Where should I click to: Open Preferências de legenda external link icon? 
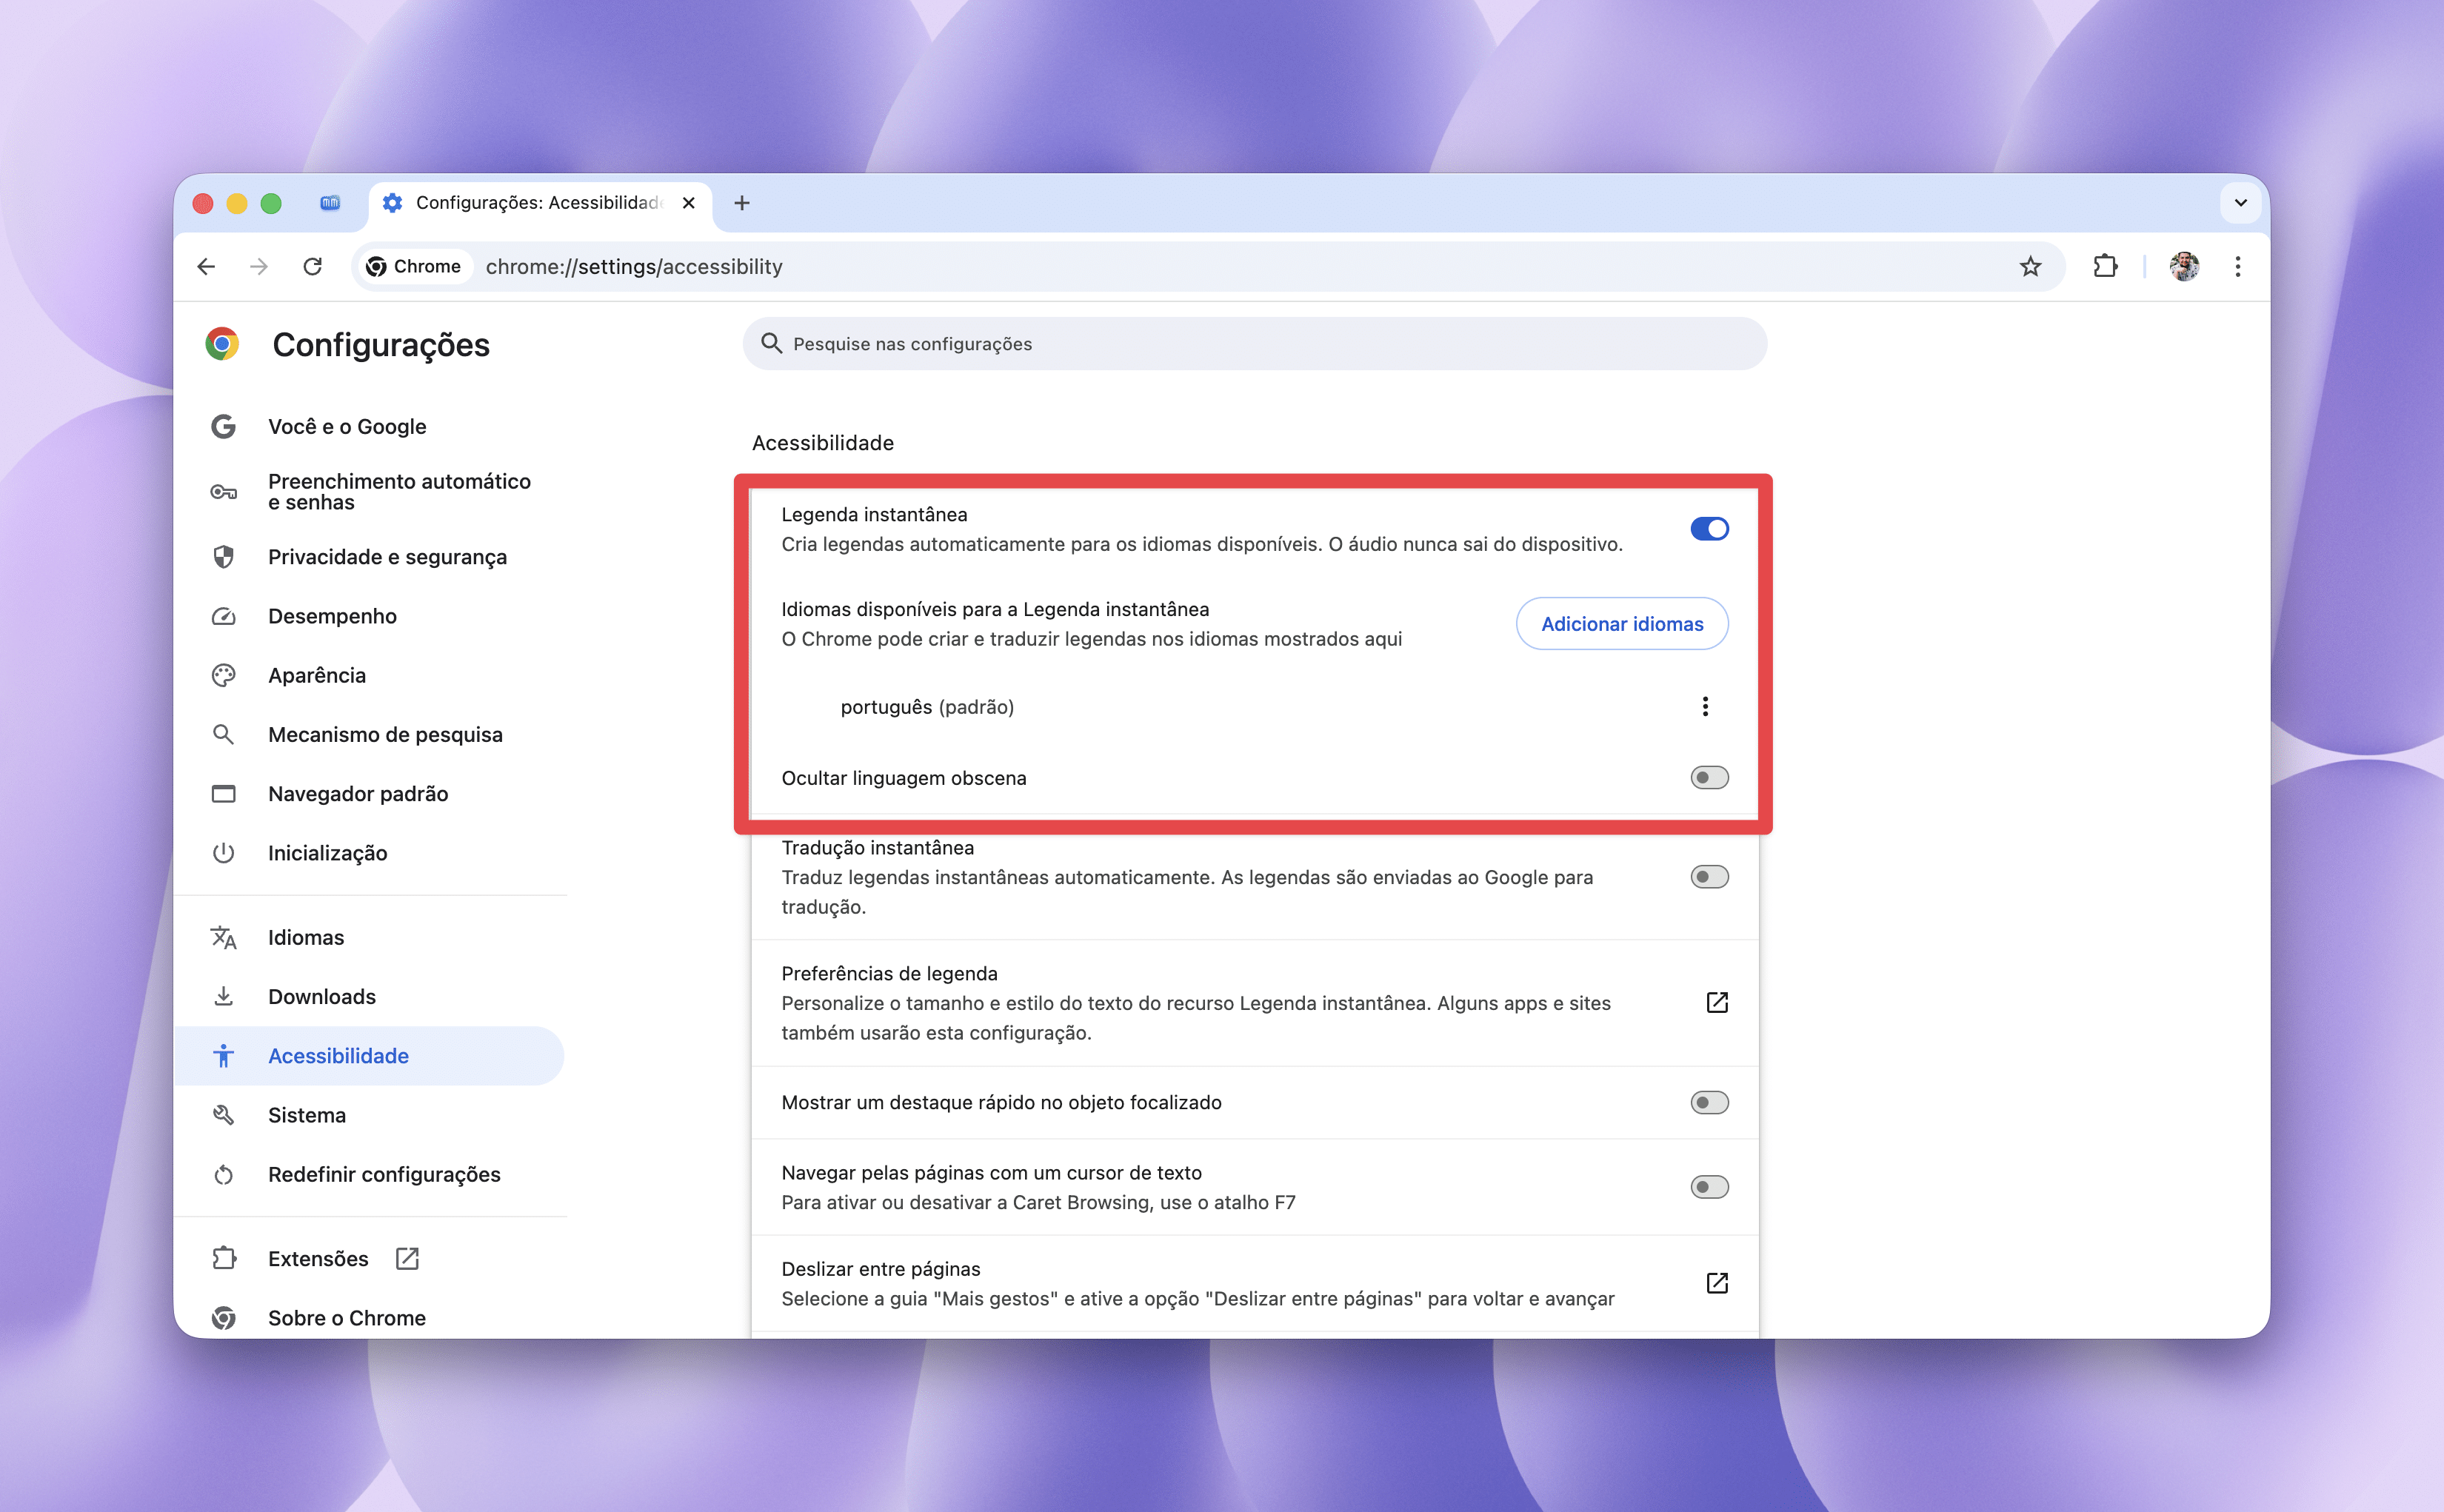click(x=1716, y=1002)
